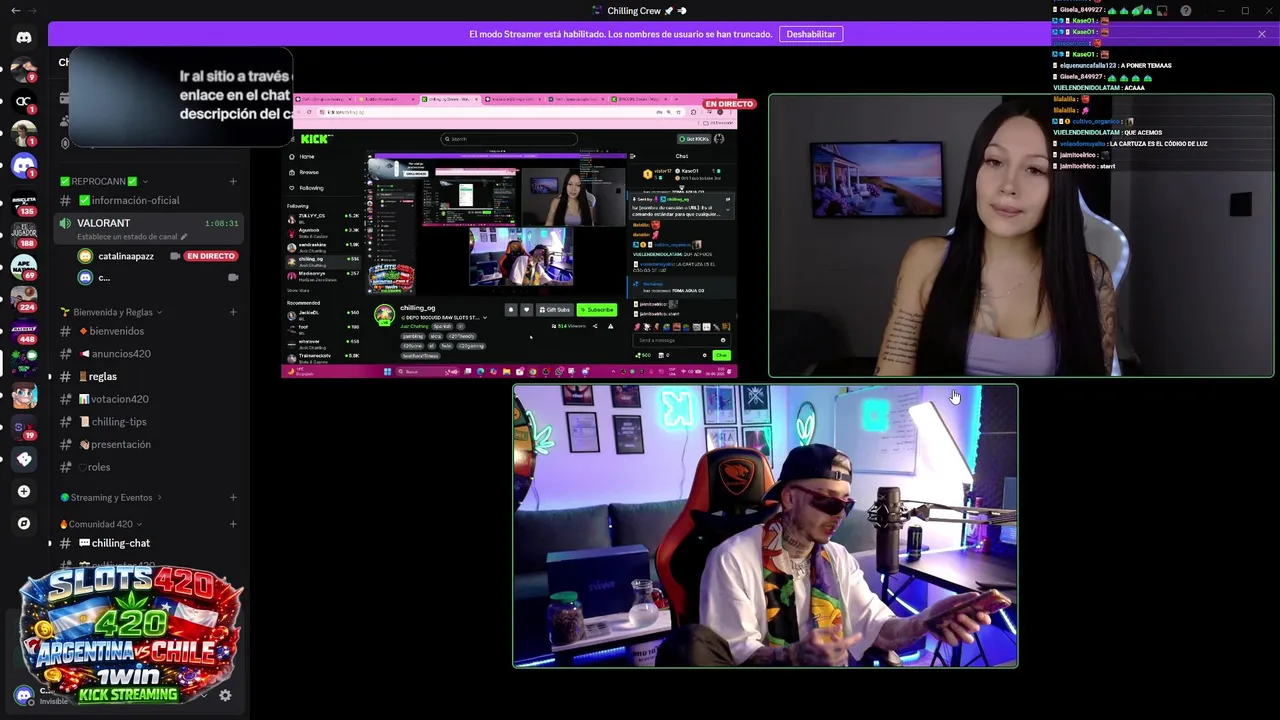This screenshot has height=720, width=1280.
Task: Click the voice timer 1:08:31
Action: pyautogui.click(x=221, y=224)
